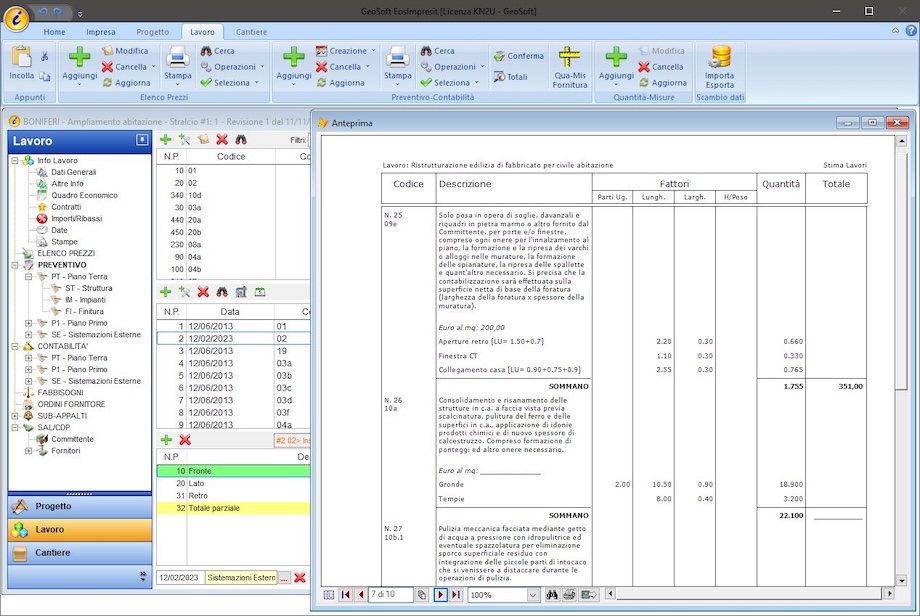Viewport: 920px width, 616px height.
Task: Click binoculars search icon in preview toolbar
Action: click(x=552, y=595)
